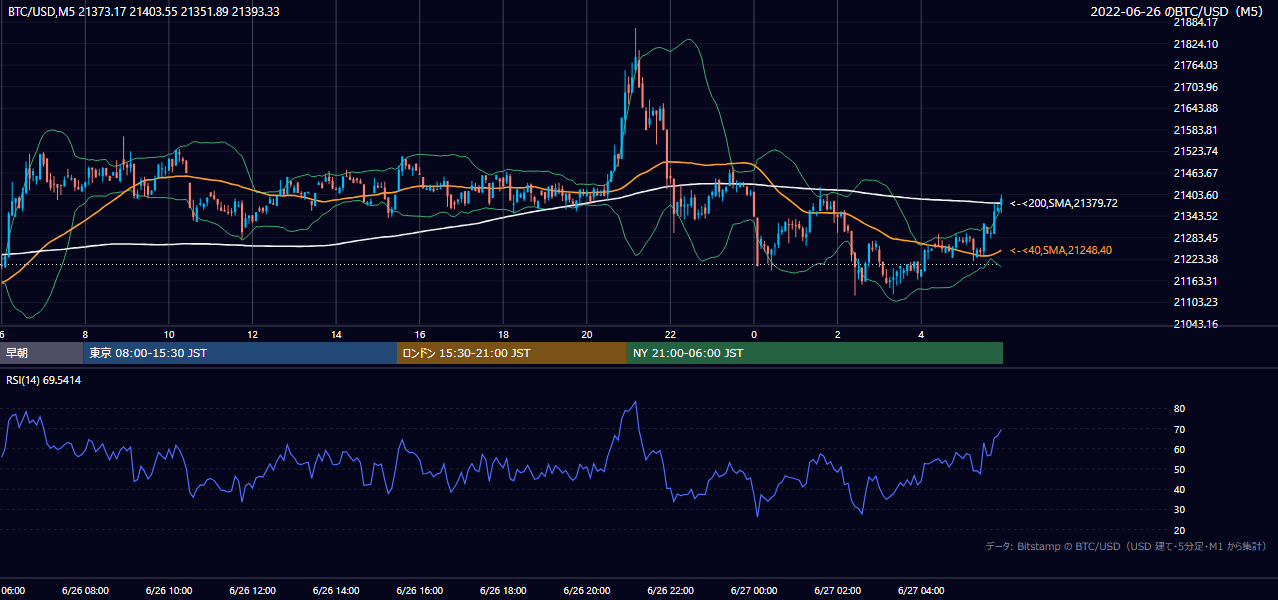Click price axis label 21583.81
Image resolution: width=1278 pixels, height=600 pixels.
pyautogui.click(x=1195, y=130)
